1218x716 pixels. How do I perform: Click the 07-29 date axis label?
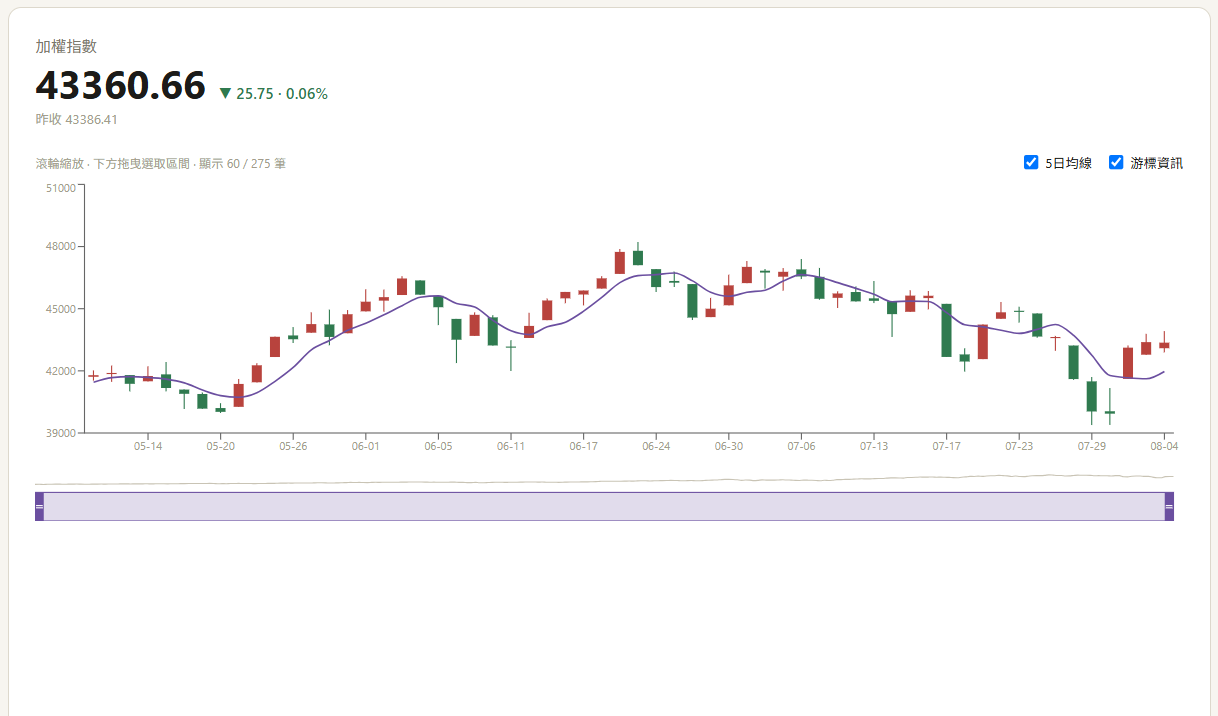tap(1092, 446)
